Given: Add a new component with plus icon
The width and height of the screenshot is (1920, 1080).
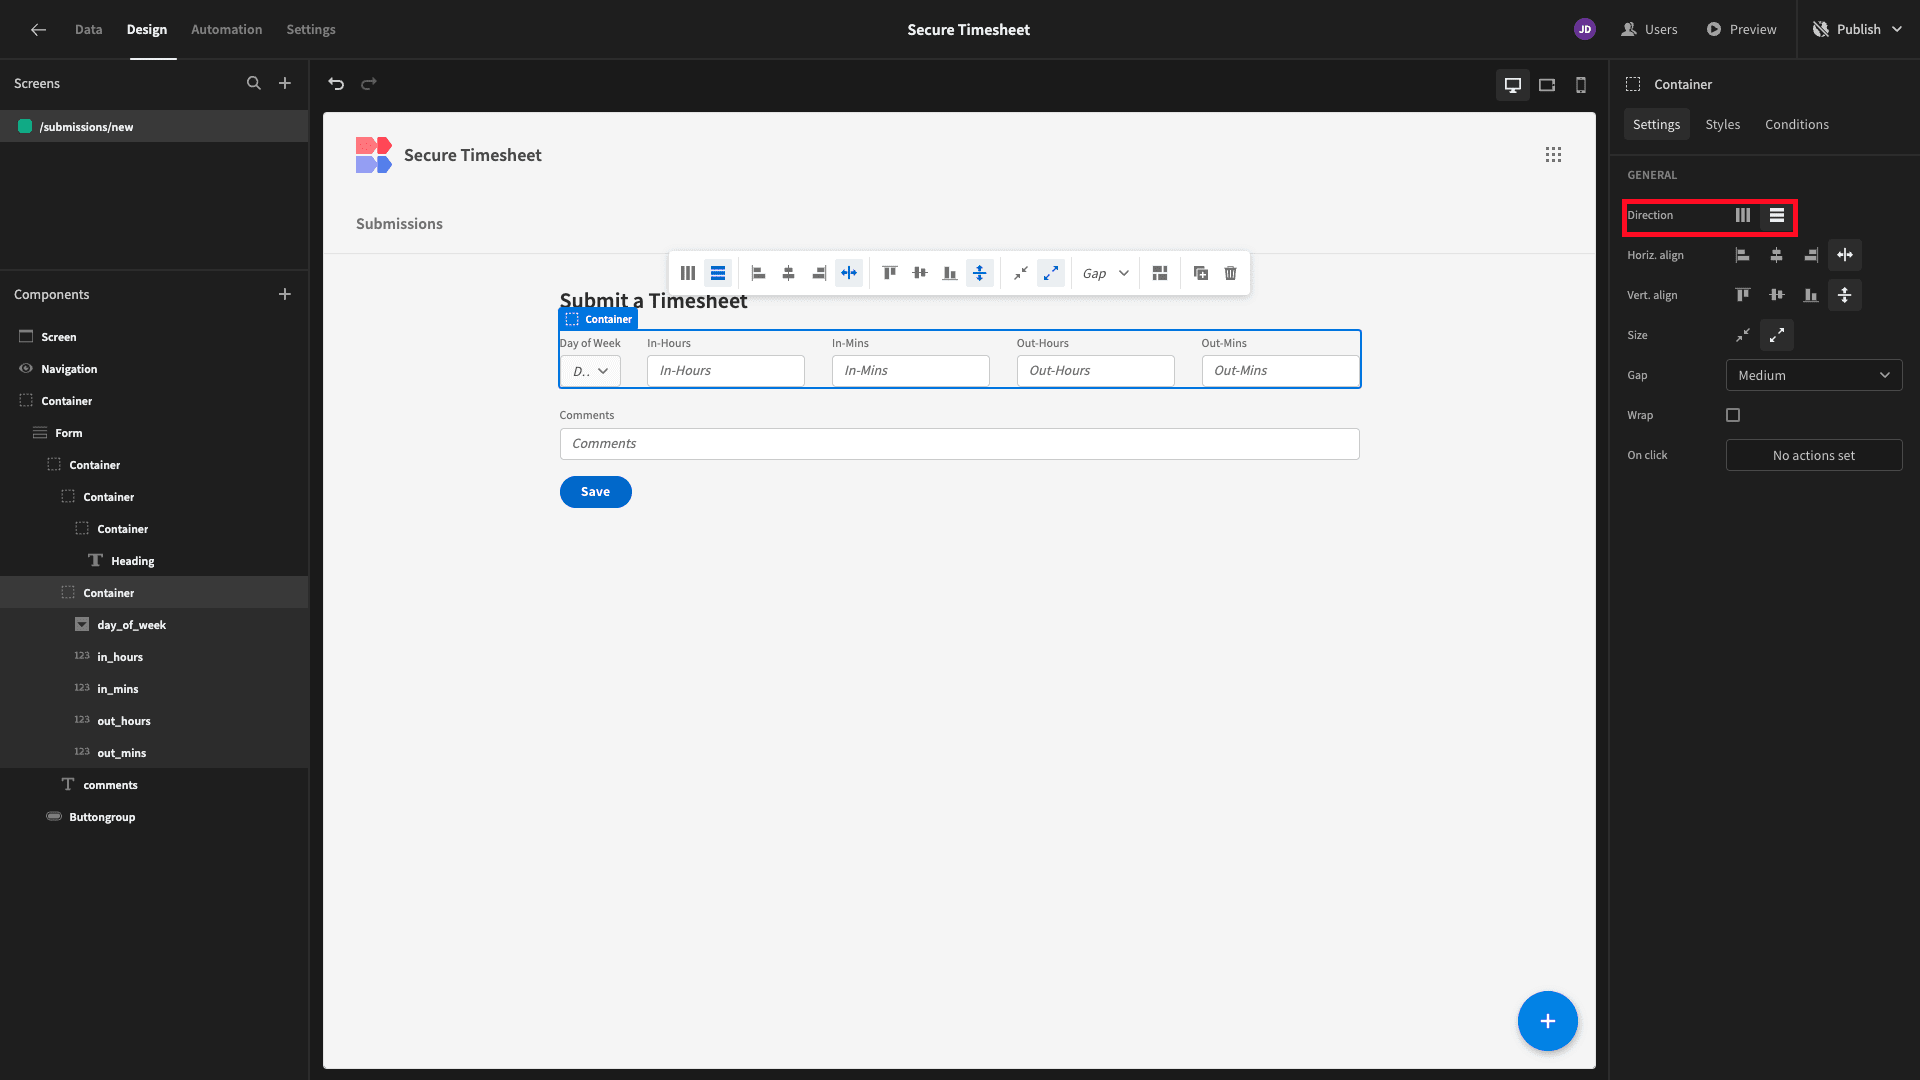Looking at the screenshot, I should point(285,294).
